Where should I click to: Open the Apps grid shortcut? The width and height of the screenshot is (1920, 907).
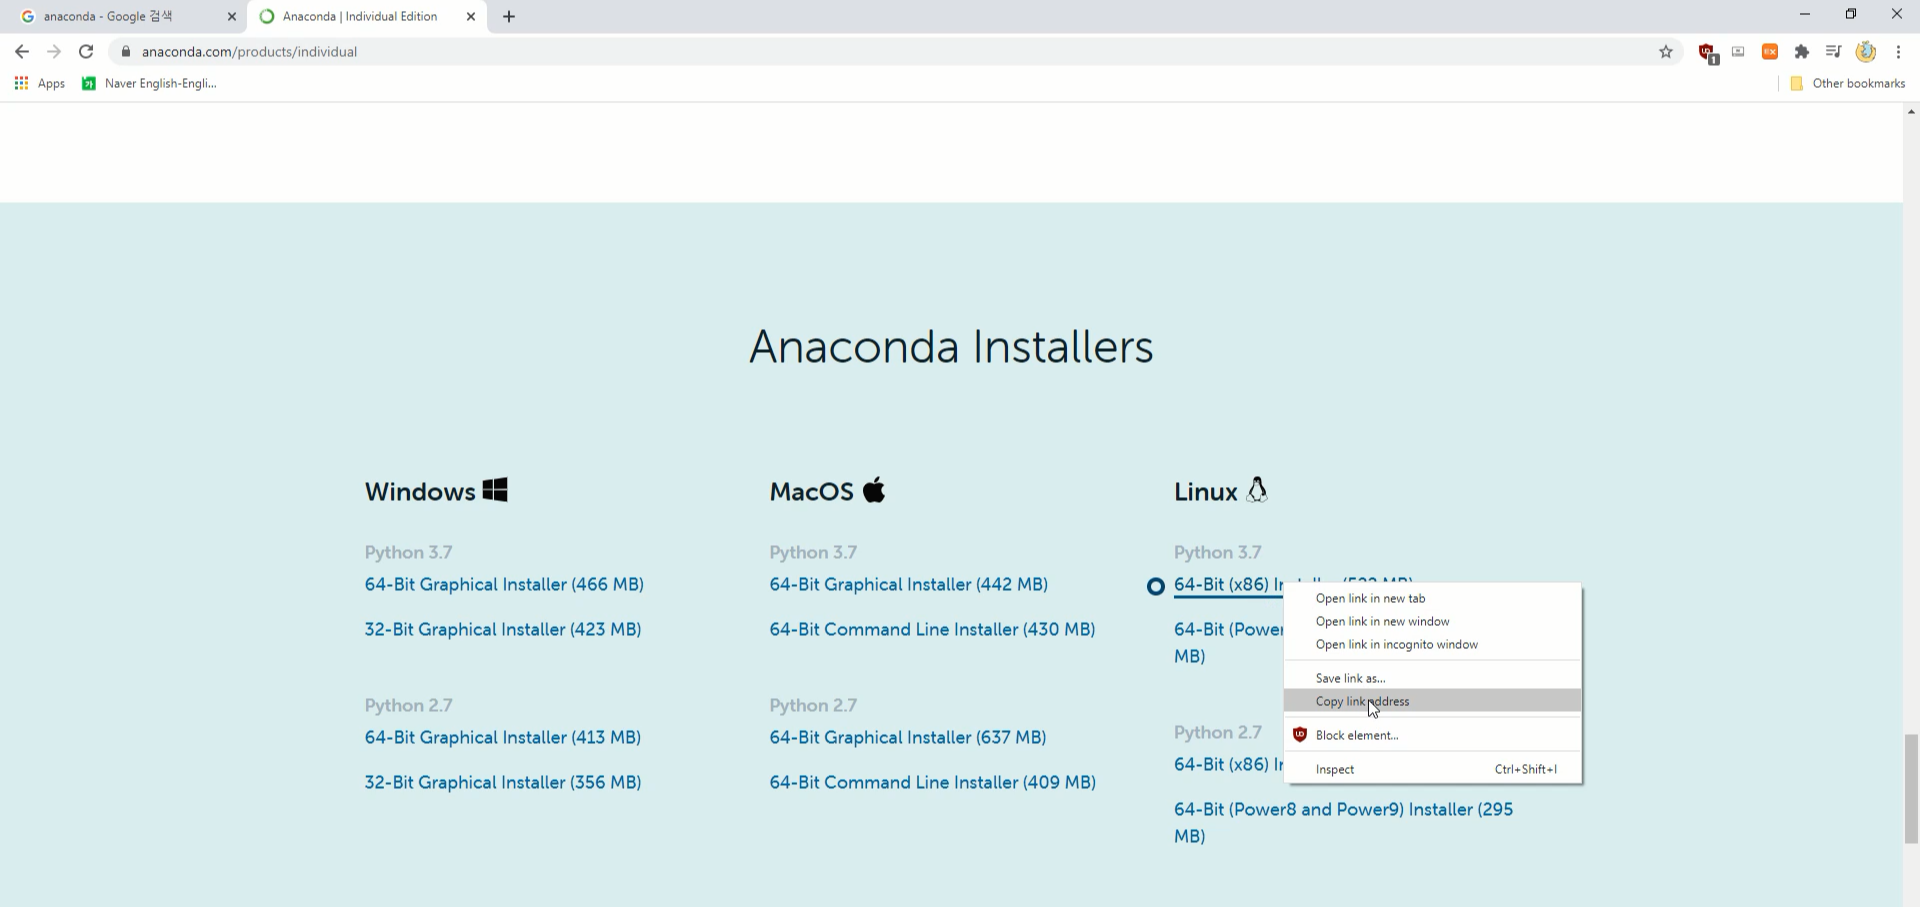(x=40, y=84)
